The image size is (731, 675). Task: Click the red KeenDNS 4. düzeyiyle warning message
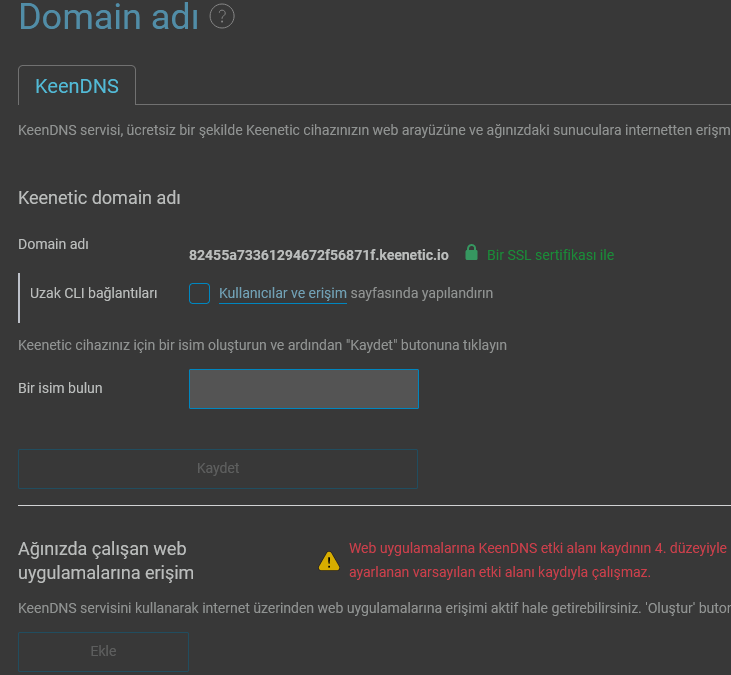pyautogui.click(x=540, y=560)
